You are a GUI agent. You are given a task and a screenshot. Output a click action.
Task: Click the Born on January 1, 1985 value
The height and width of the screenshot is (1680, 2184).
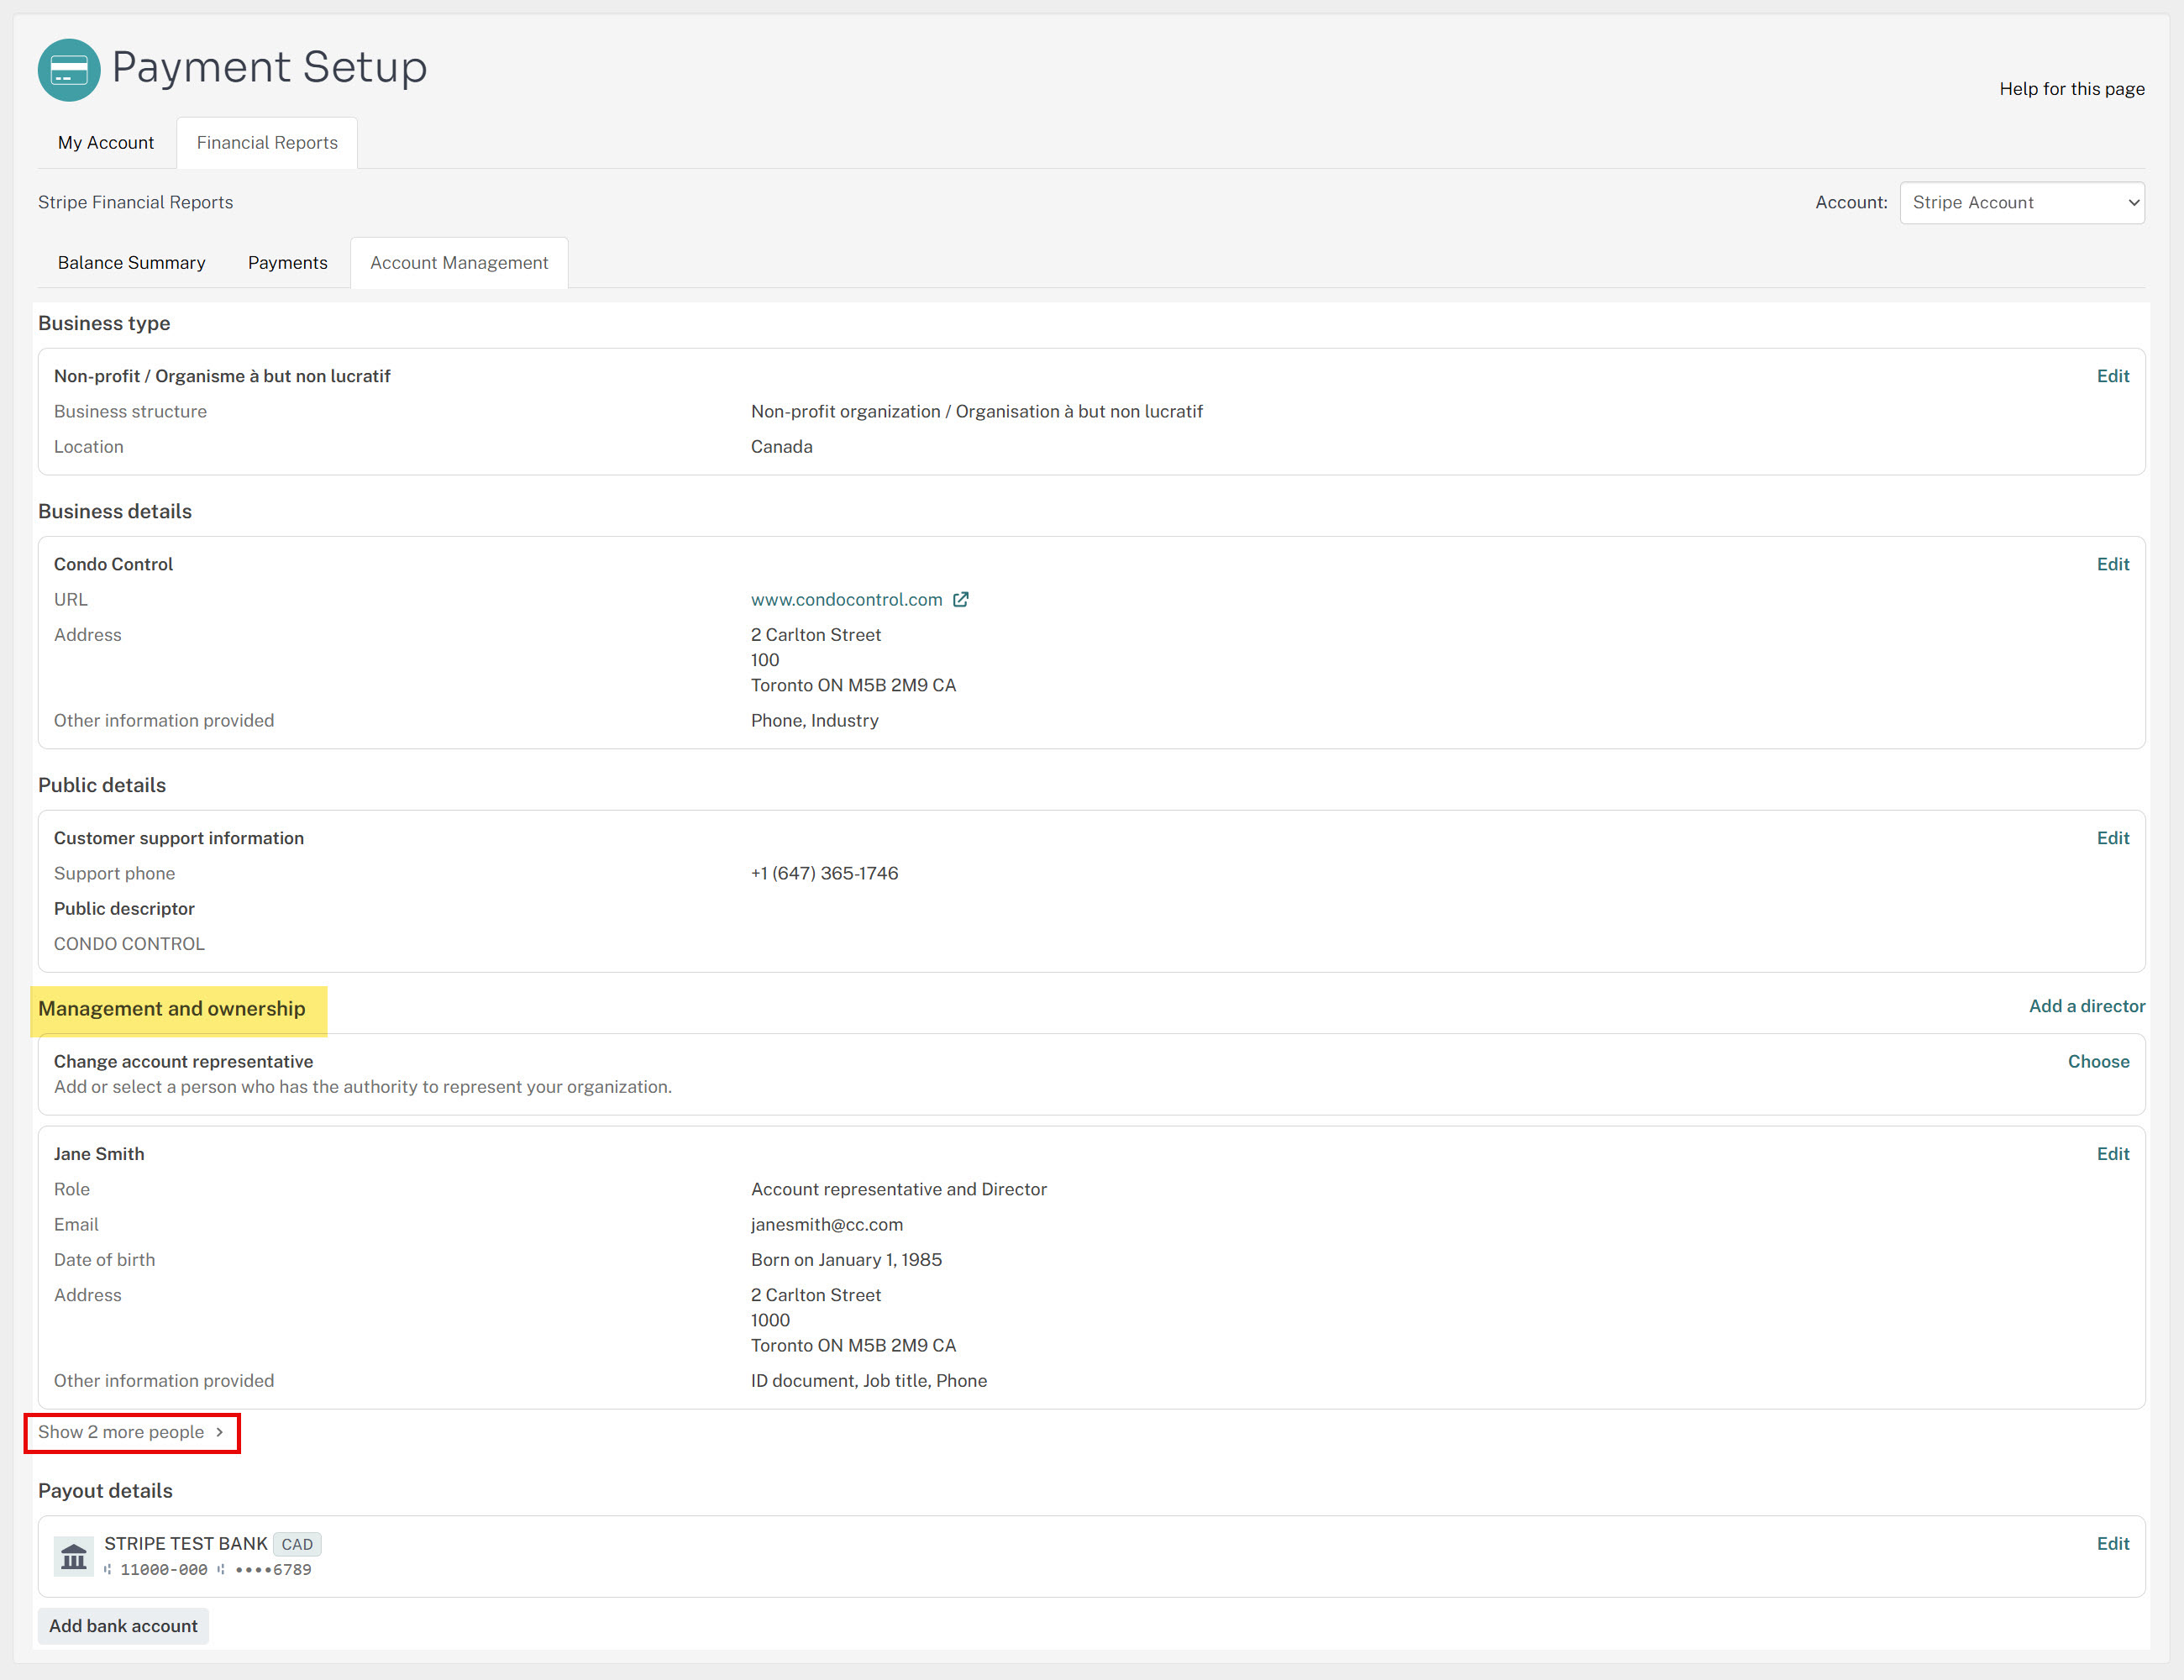(847, 1260)
